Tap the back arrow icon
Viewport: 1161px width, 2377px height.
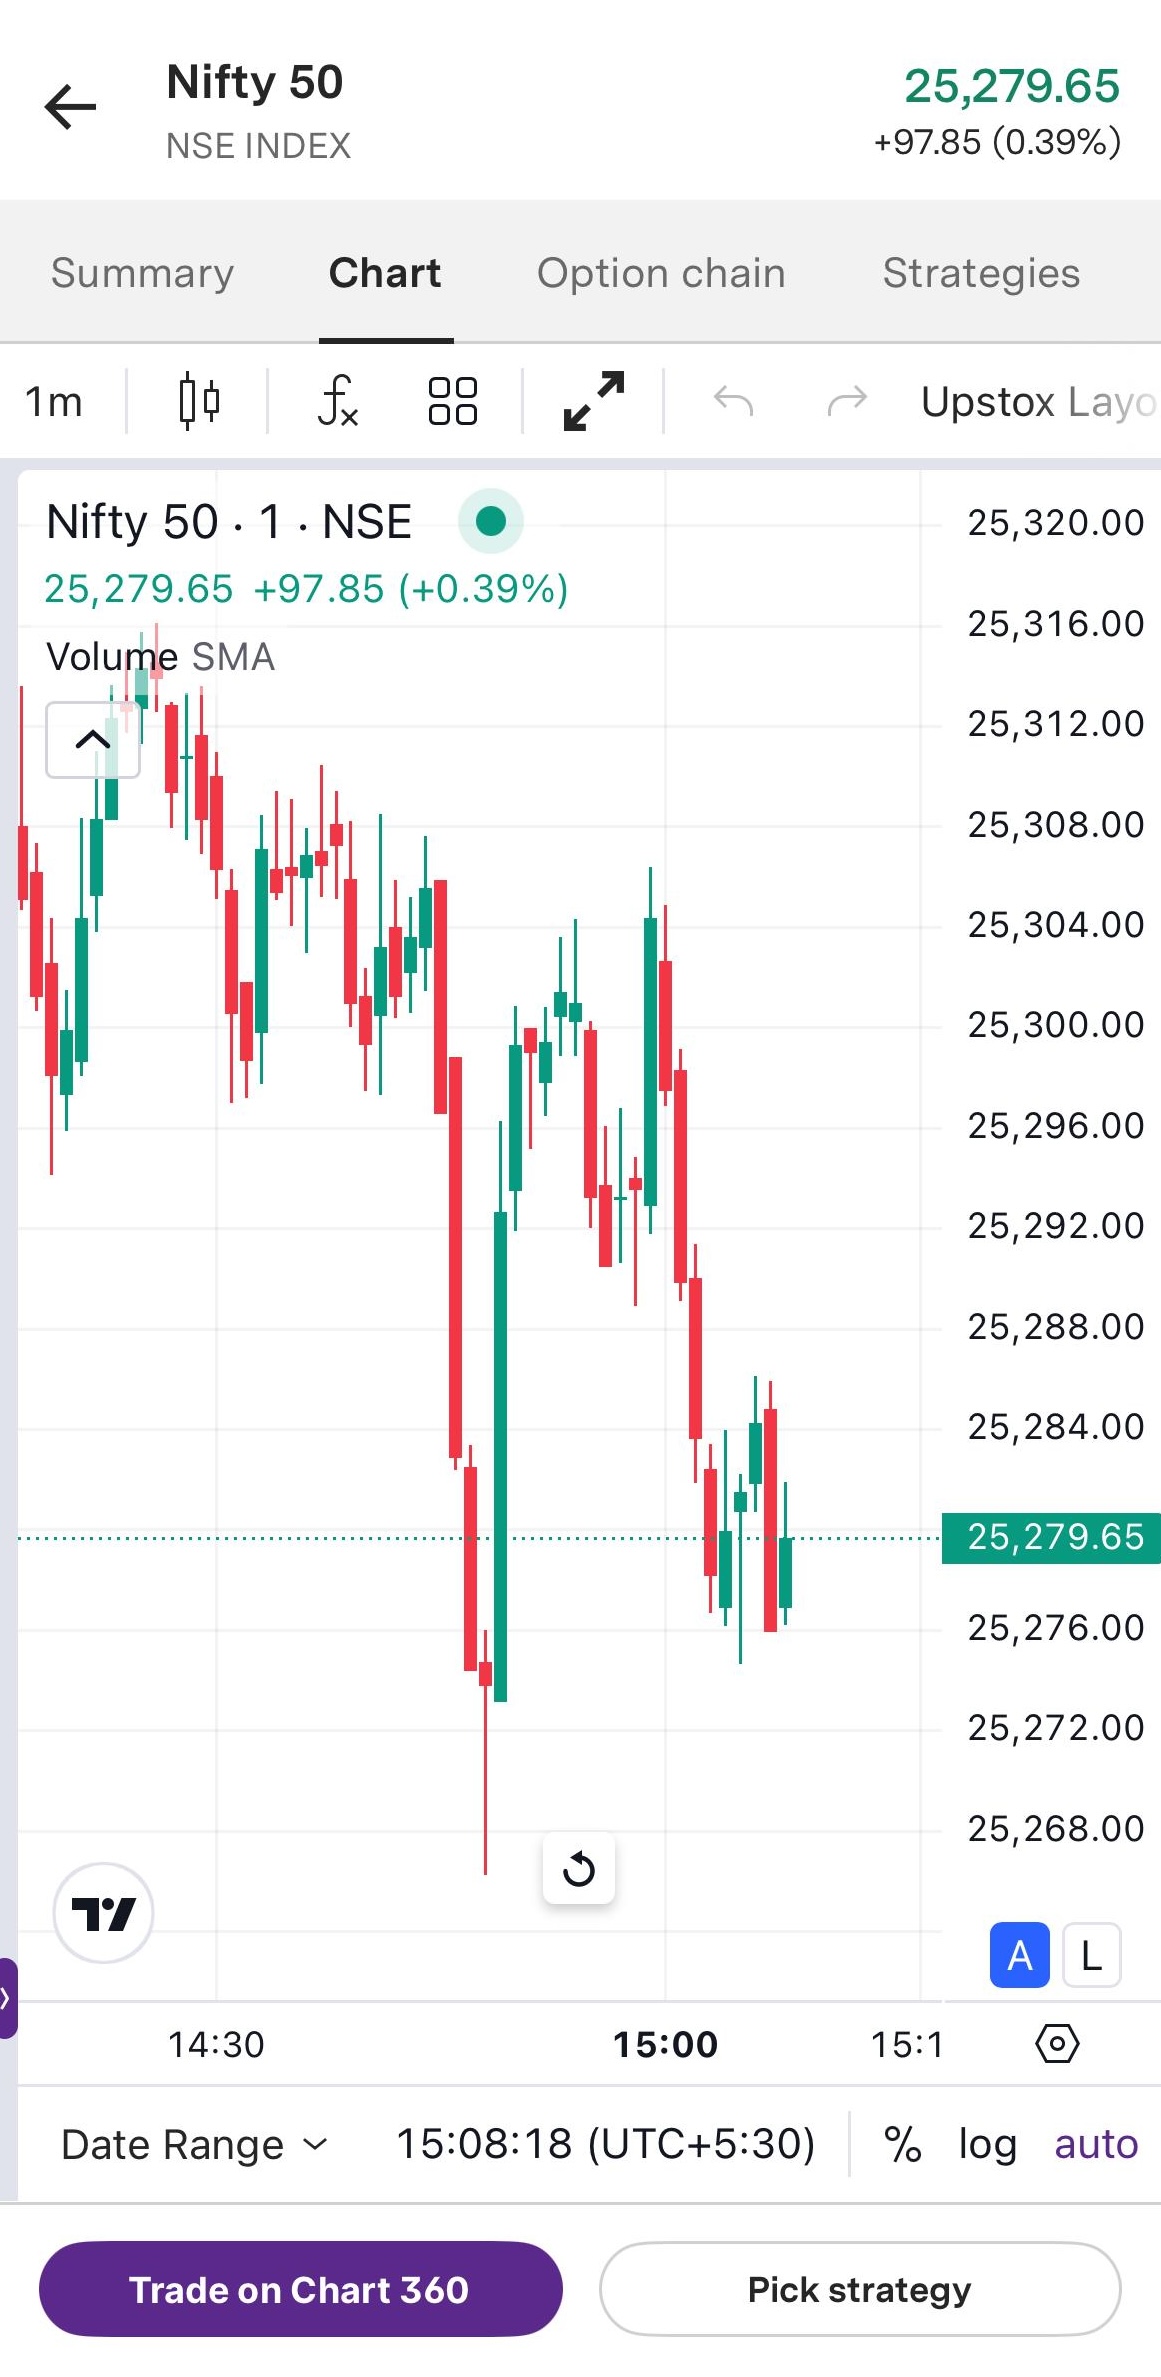[70, 107]
